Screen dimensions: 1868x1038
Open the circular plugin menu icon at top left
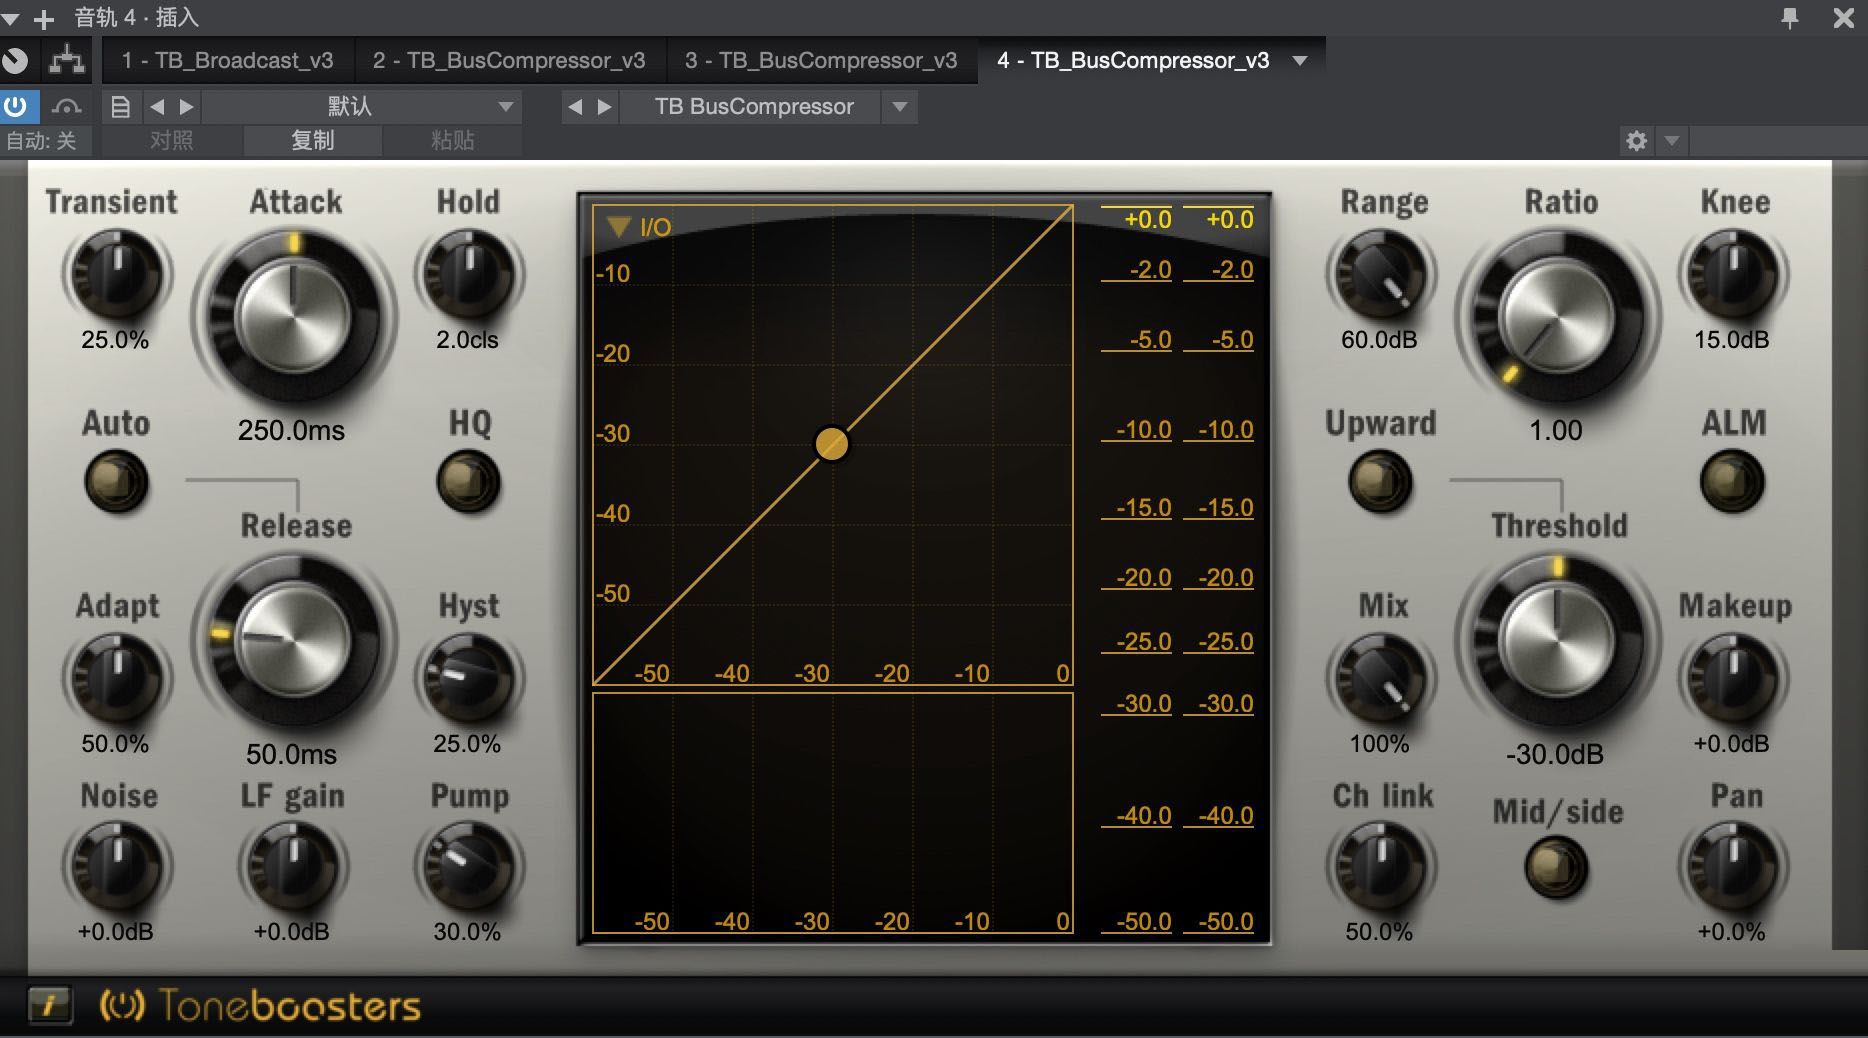coord(15,60)
